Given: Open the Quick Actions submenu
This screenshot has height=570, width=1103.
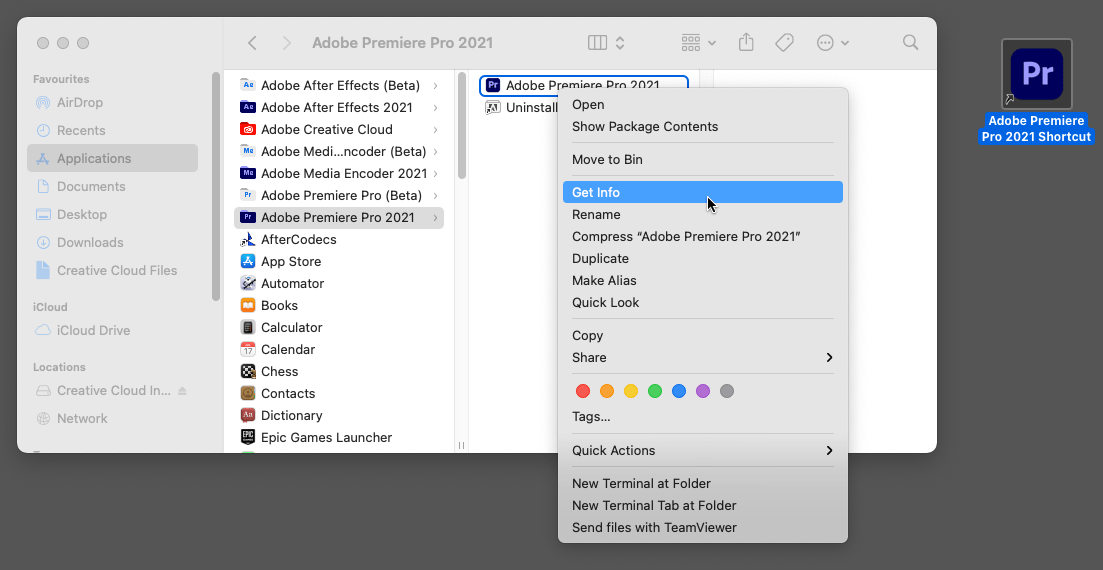Looking at the screenshot, I should click(x=703, y=450).
